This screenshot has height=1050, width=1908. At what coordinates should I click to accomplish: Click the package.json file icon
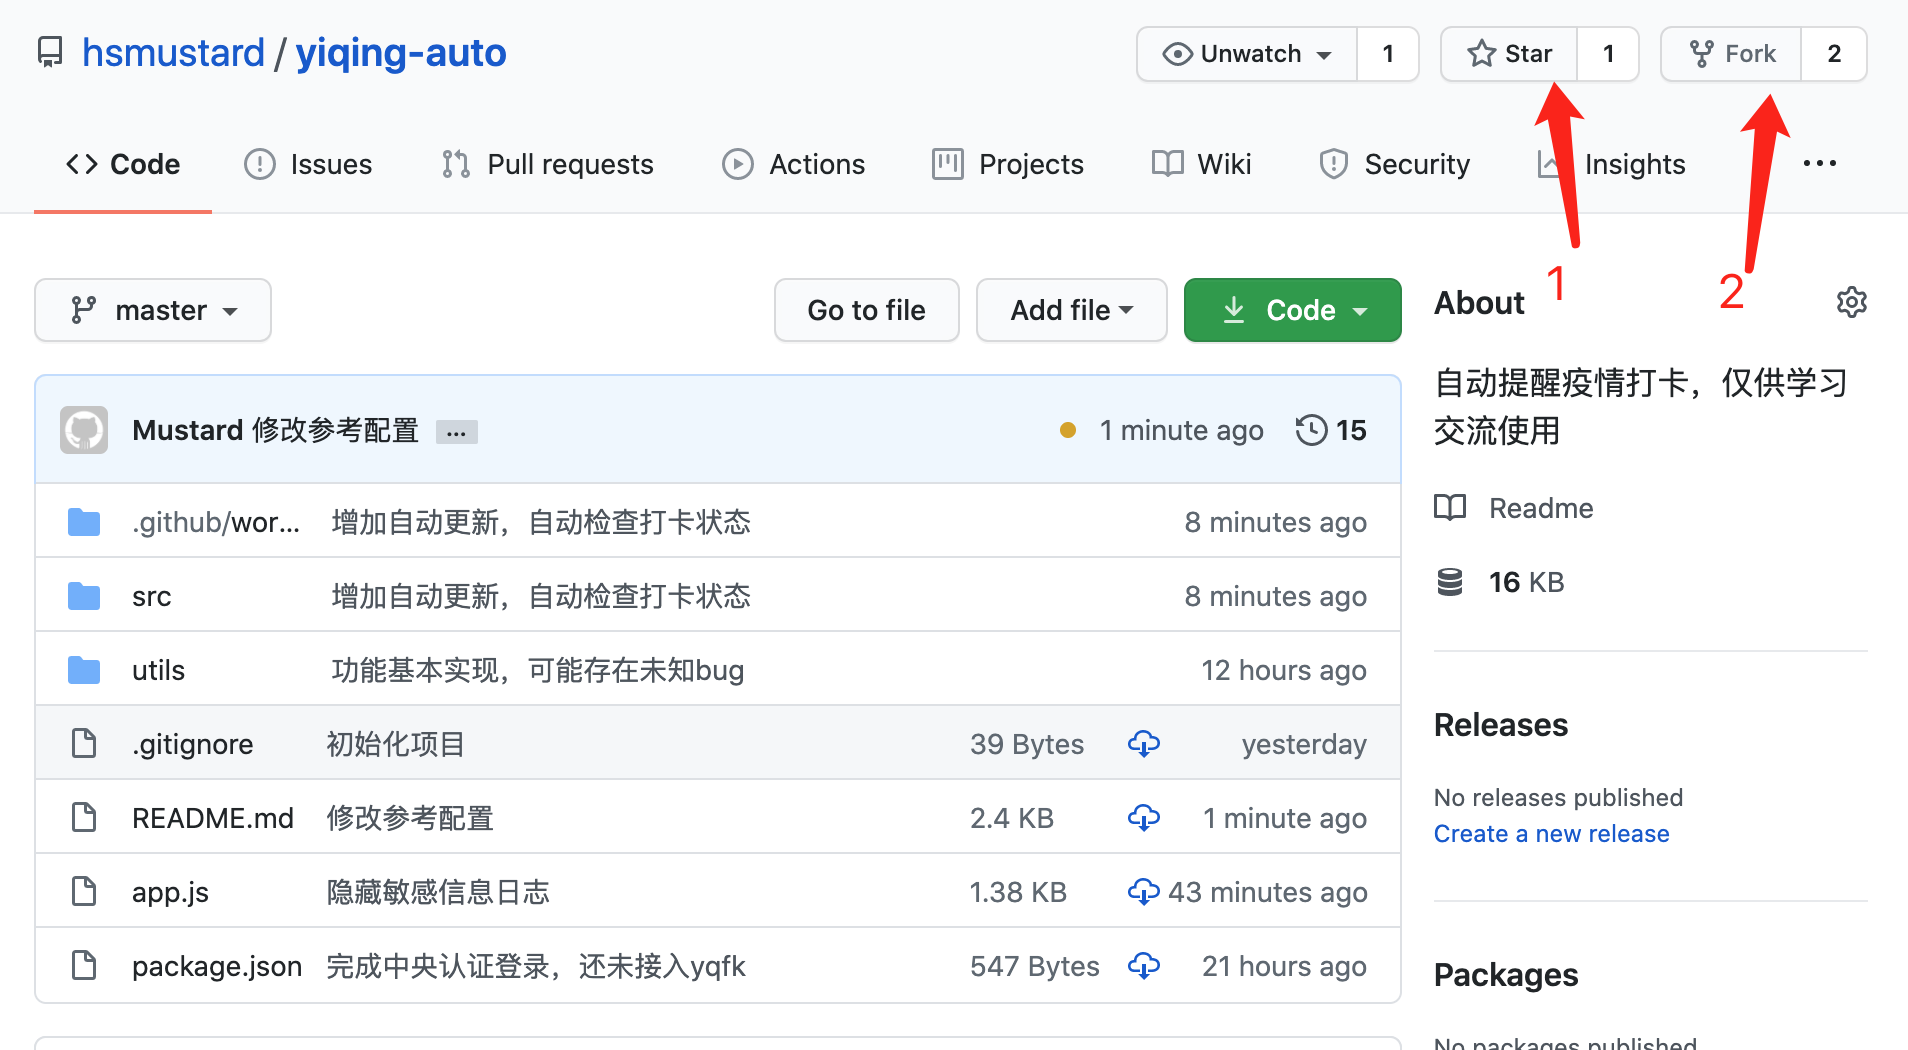pos(84,966)
